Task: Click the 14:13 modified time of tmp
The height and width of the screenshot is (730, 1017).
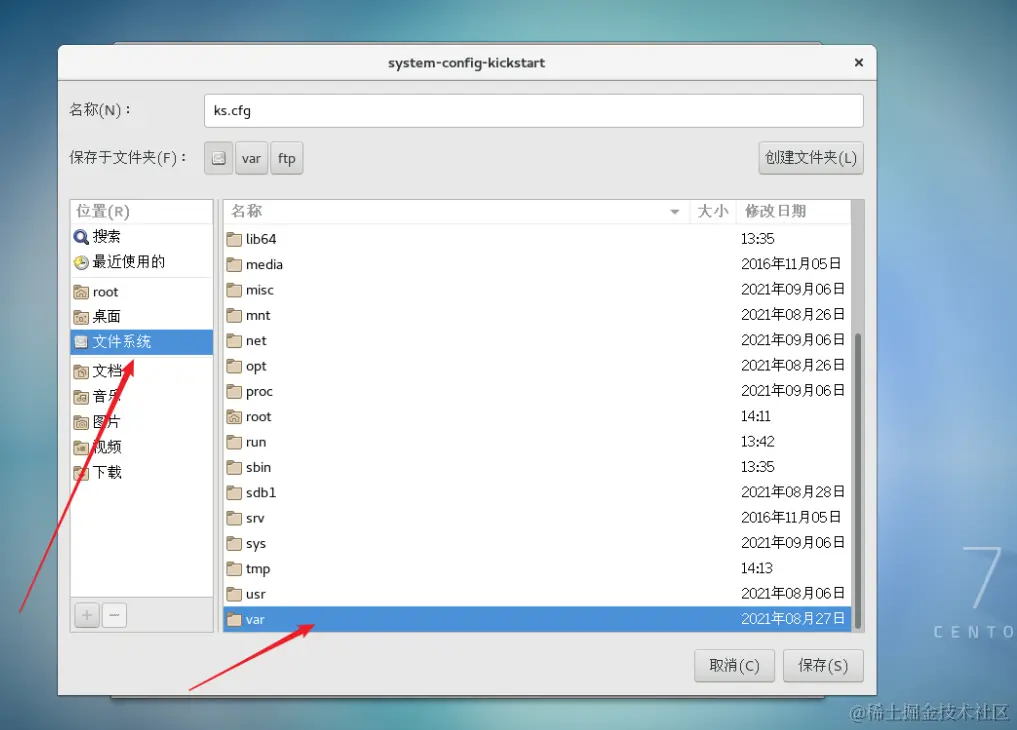Action: click(x=756, y=569)
